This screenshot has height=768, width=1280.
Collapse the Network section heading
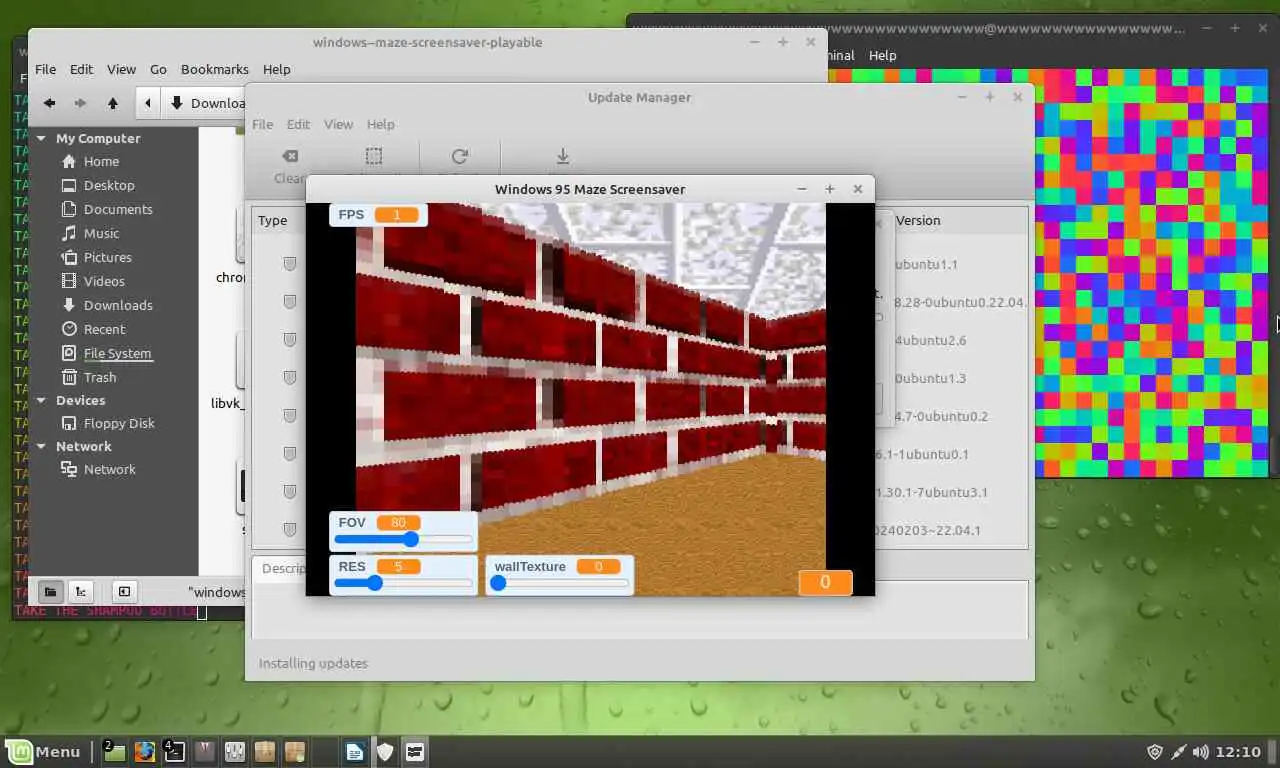coord(42,447)
